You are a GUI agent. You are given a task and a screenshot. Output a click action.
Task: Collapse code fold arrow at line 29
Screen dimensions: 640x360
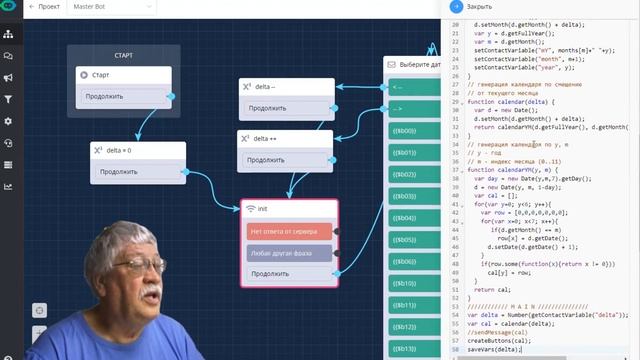(462, 102)
